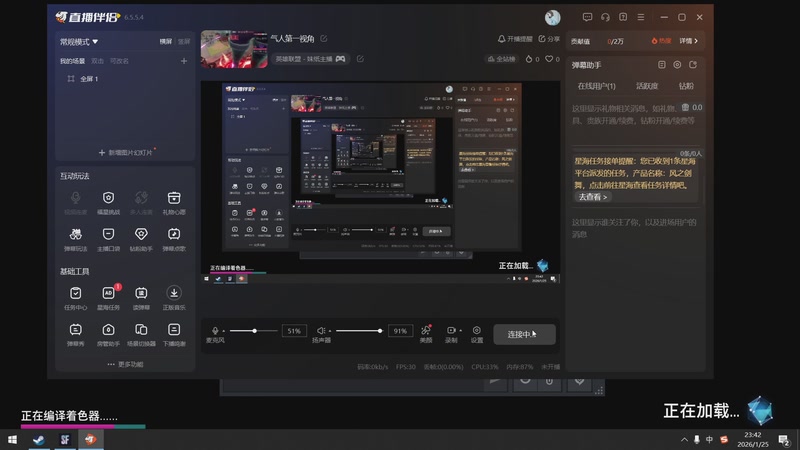This screenshot has height=450, width=800.
Task: Click the 分享 share icon
Action: point(549,39)
